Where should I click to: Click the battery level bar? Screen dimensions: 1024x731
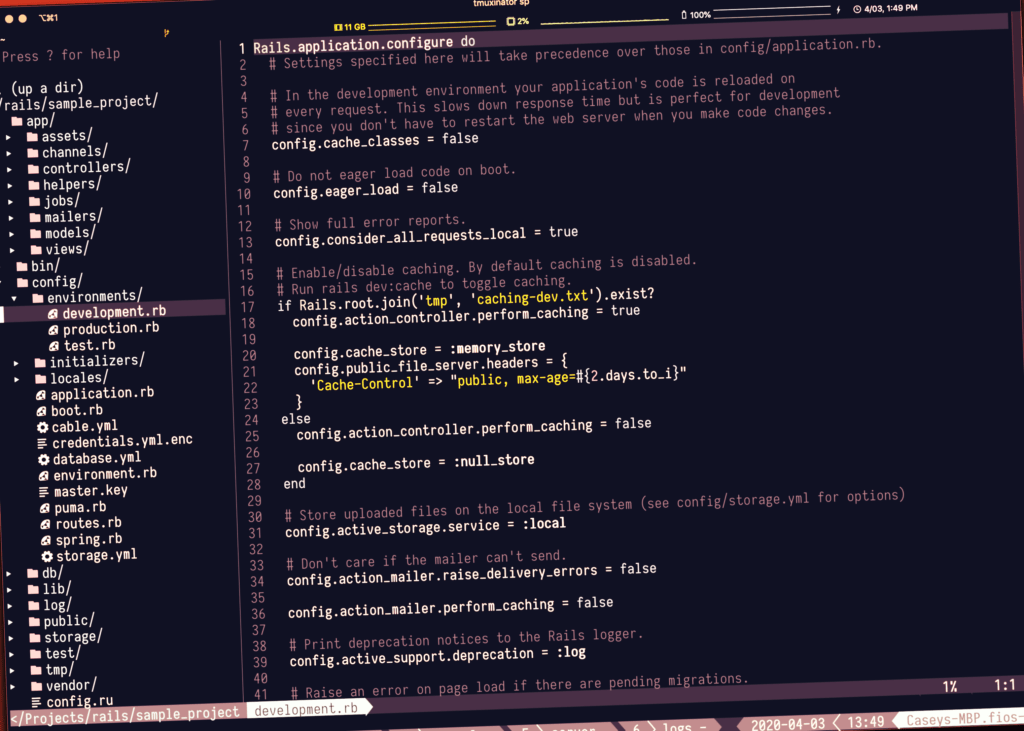click(773, 12)
